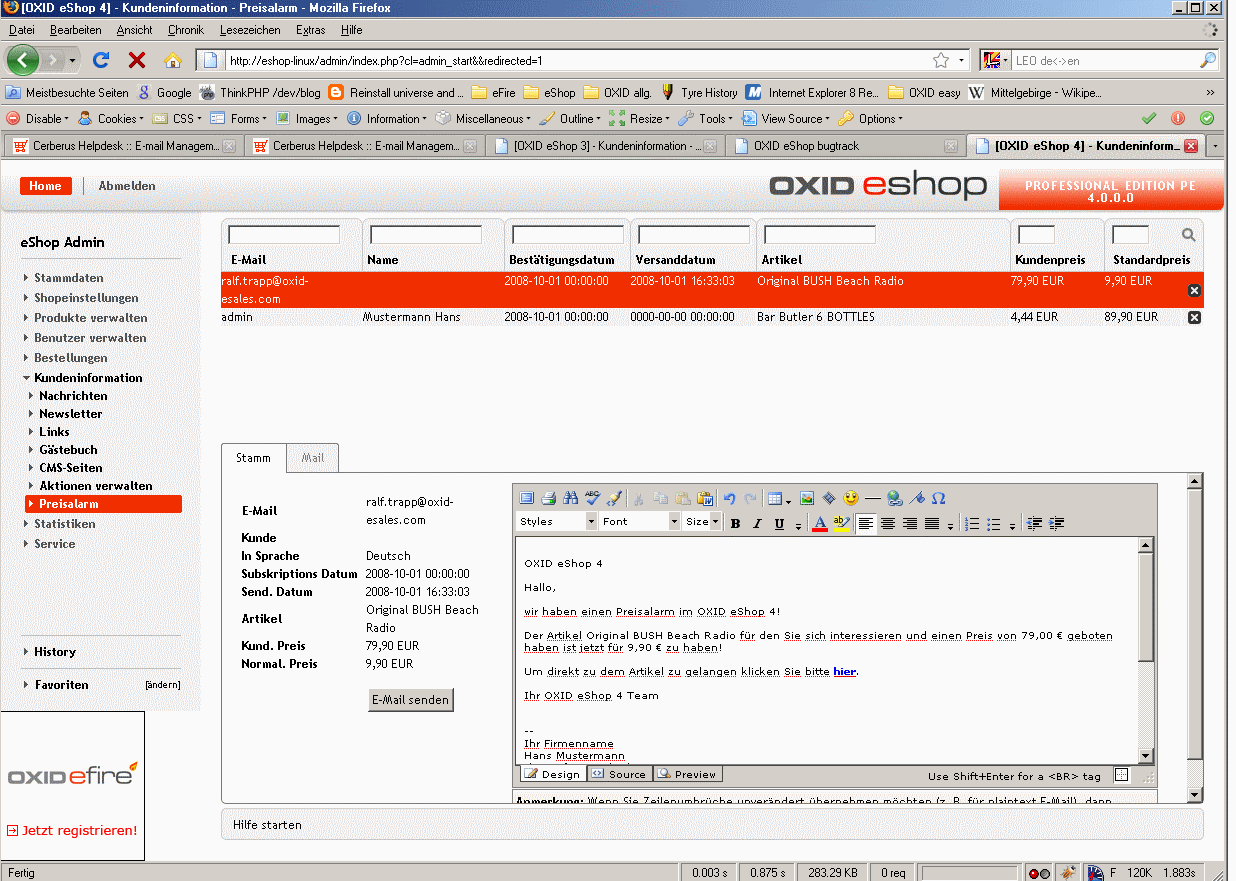Image resolution: width=1236 pixels, height=881 pixels.
Task: Open the Font dropdown in editor
Action: (640, 521)
